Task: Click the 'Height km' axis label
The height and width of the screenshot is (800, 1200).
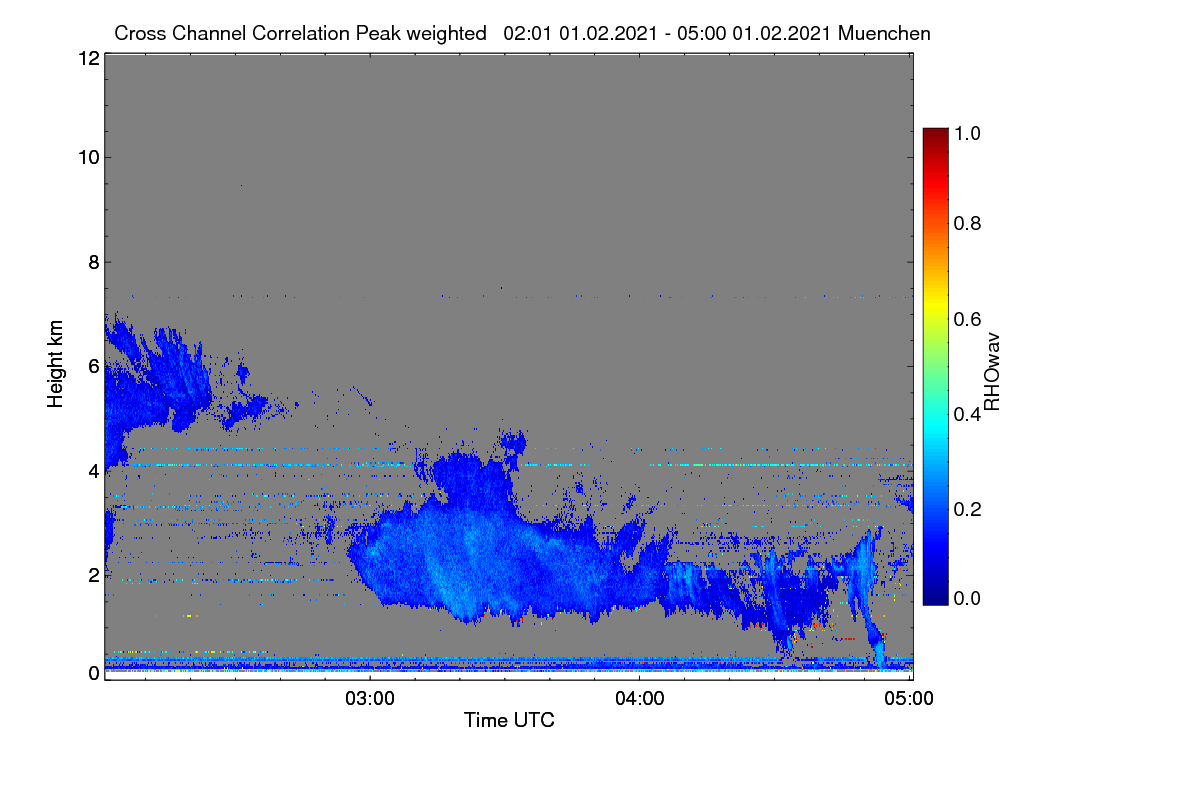Action: 56,363
